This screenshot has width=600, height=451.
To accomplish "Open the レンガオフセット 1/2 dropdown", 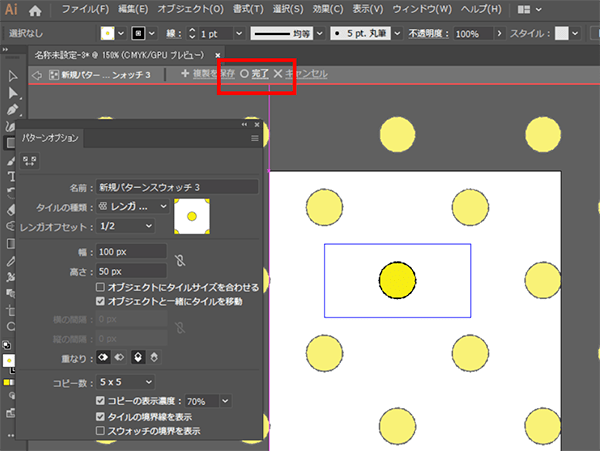I will tap(124, 227).
